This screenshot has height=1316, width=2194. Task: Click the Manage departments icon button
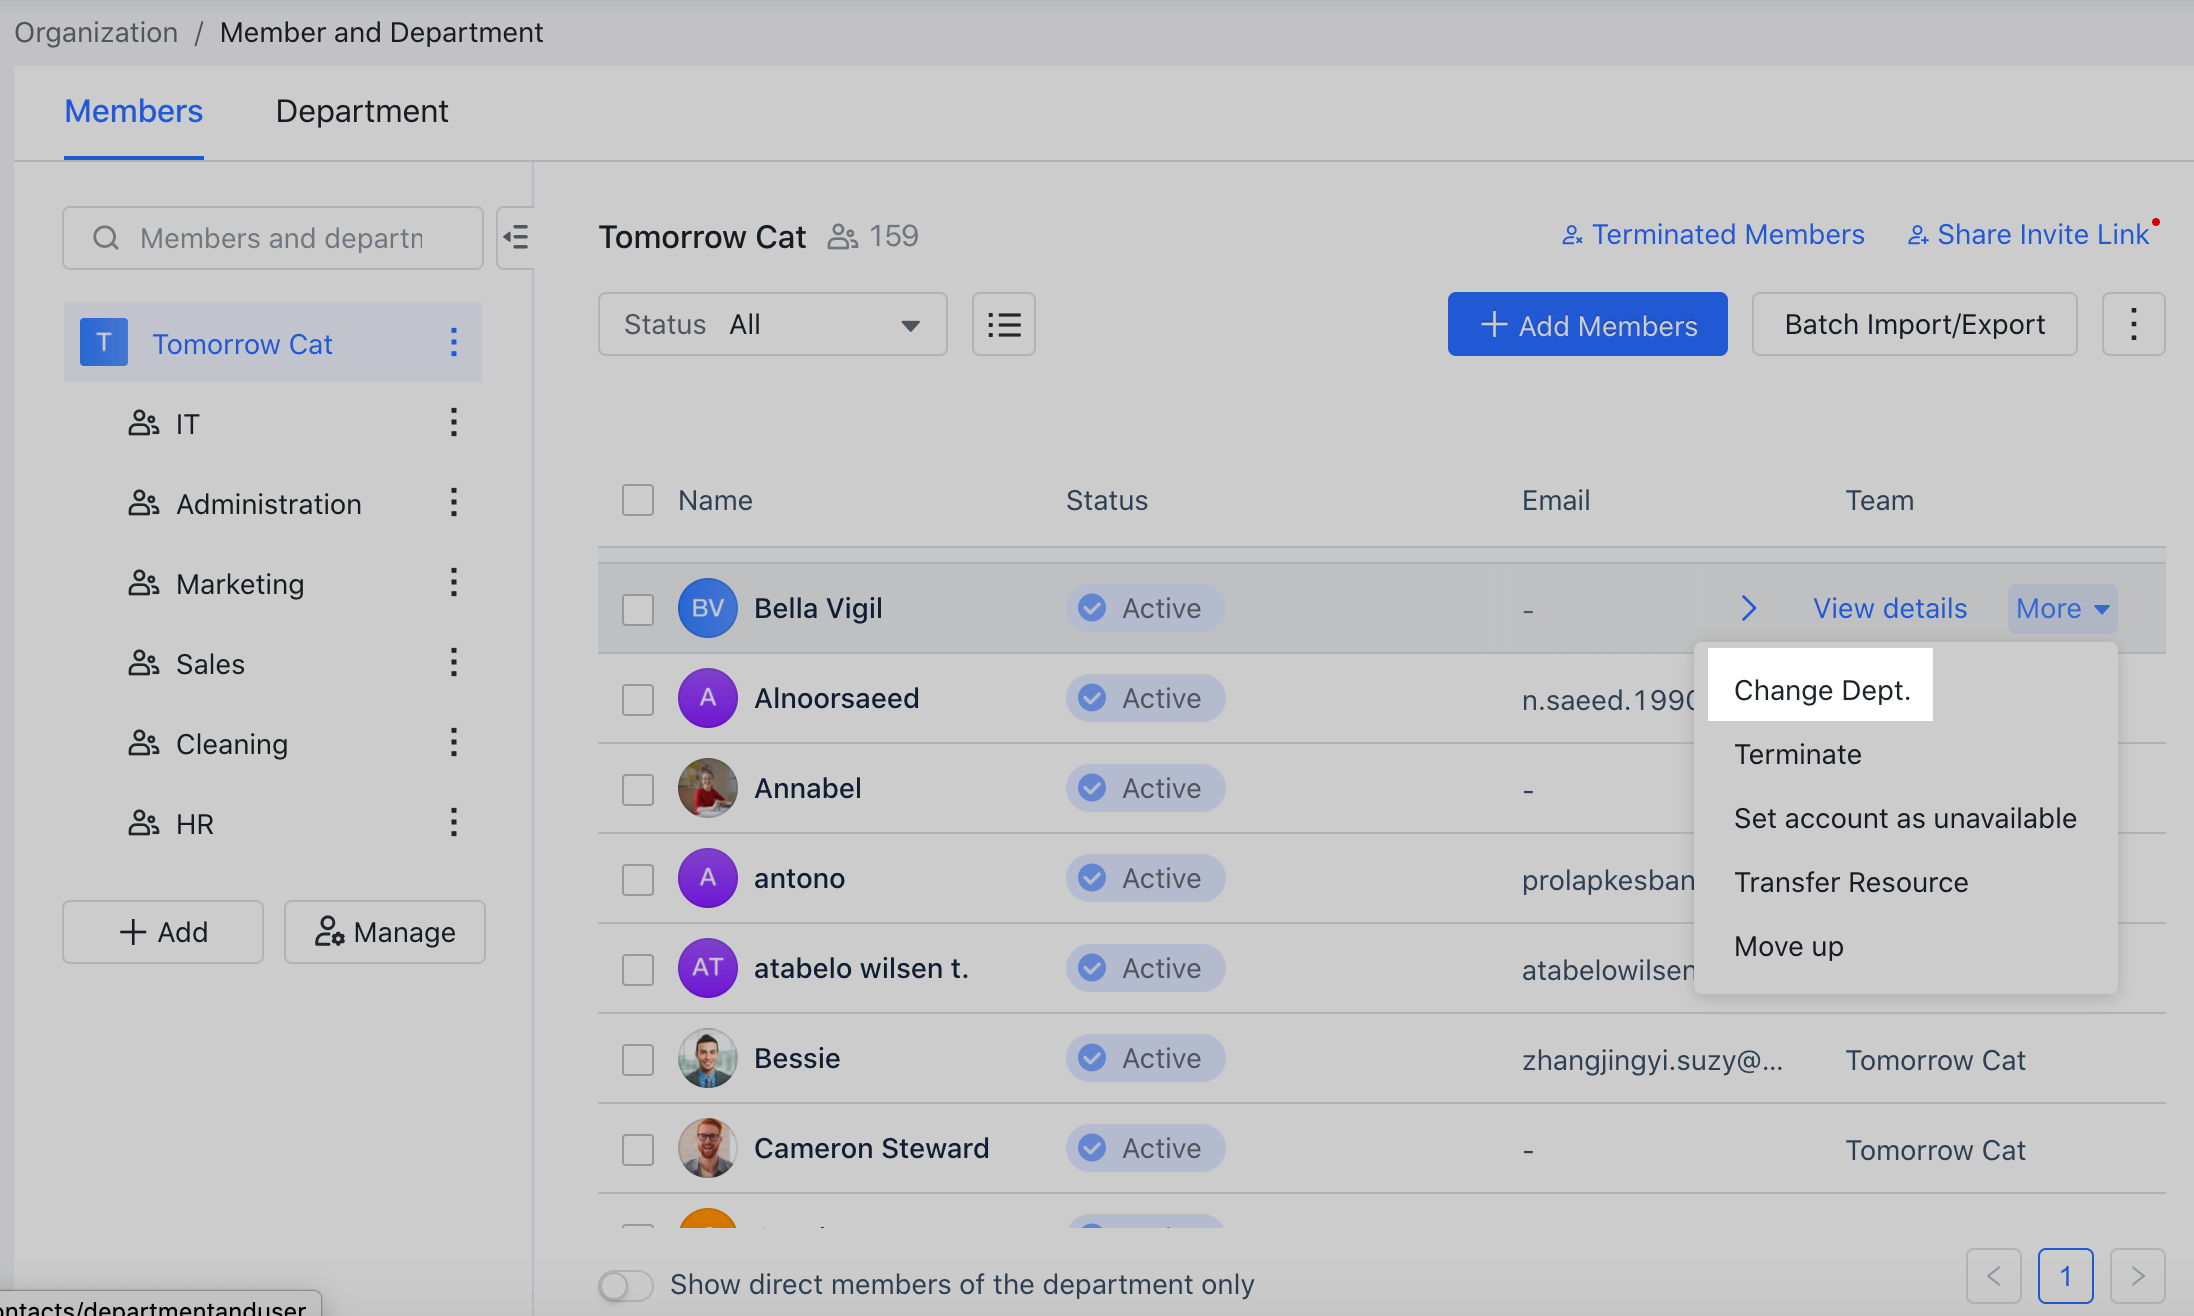click(384, 932)
